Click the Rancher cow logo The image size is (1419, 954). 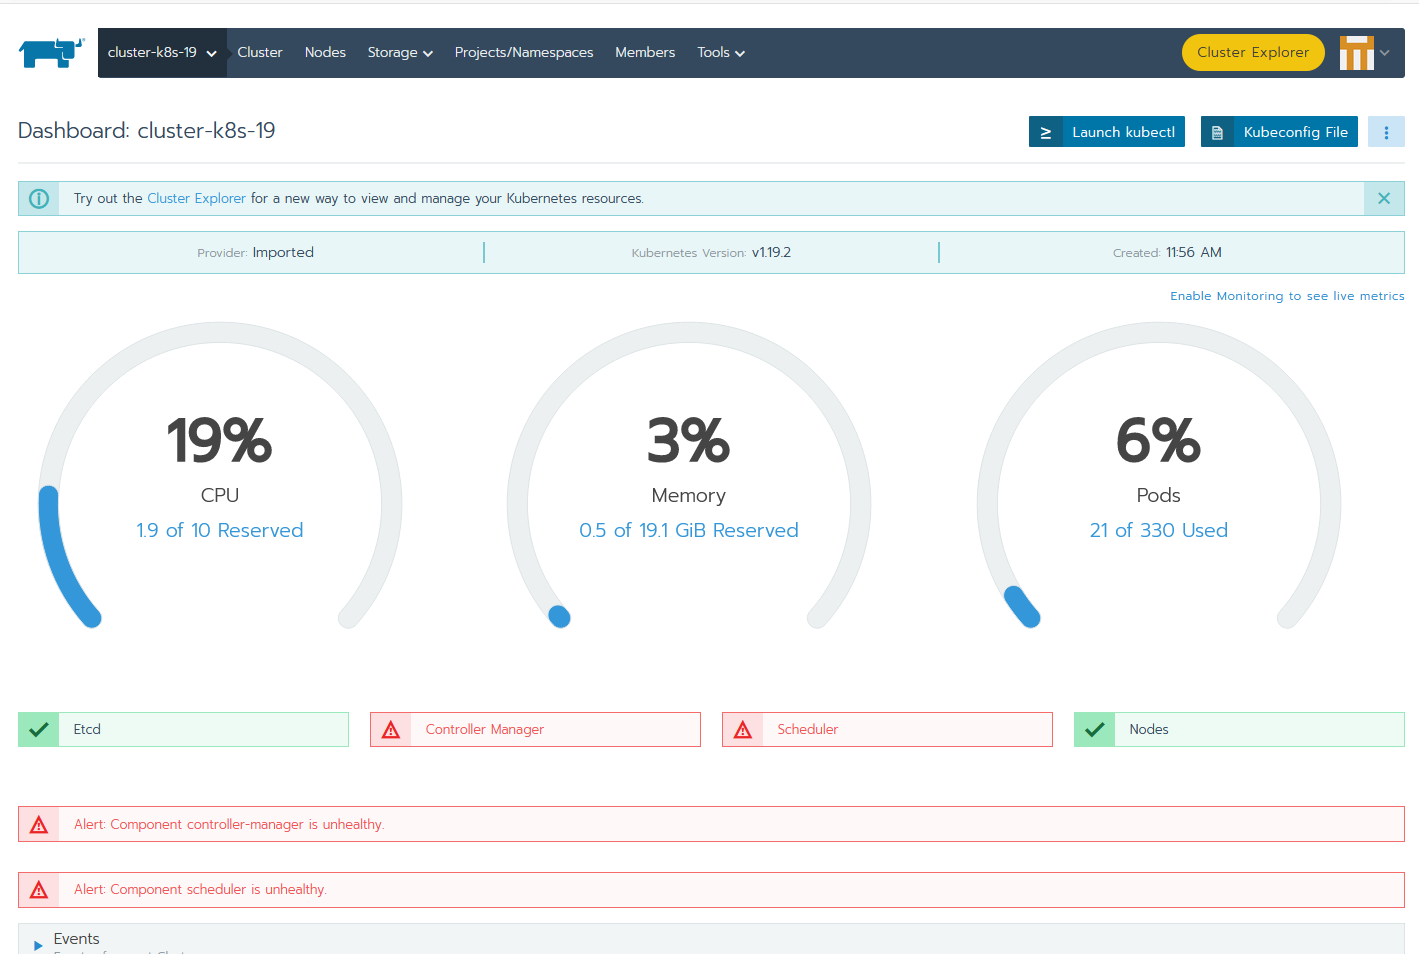coord(51,53)
